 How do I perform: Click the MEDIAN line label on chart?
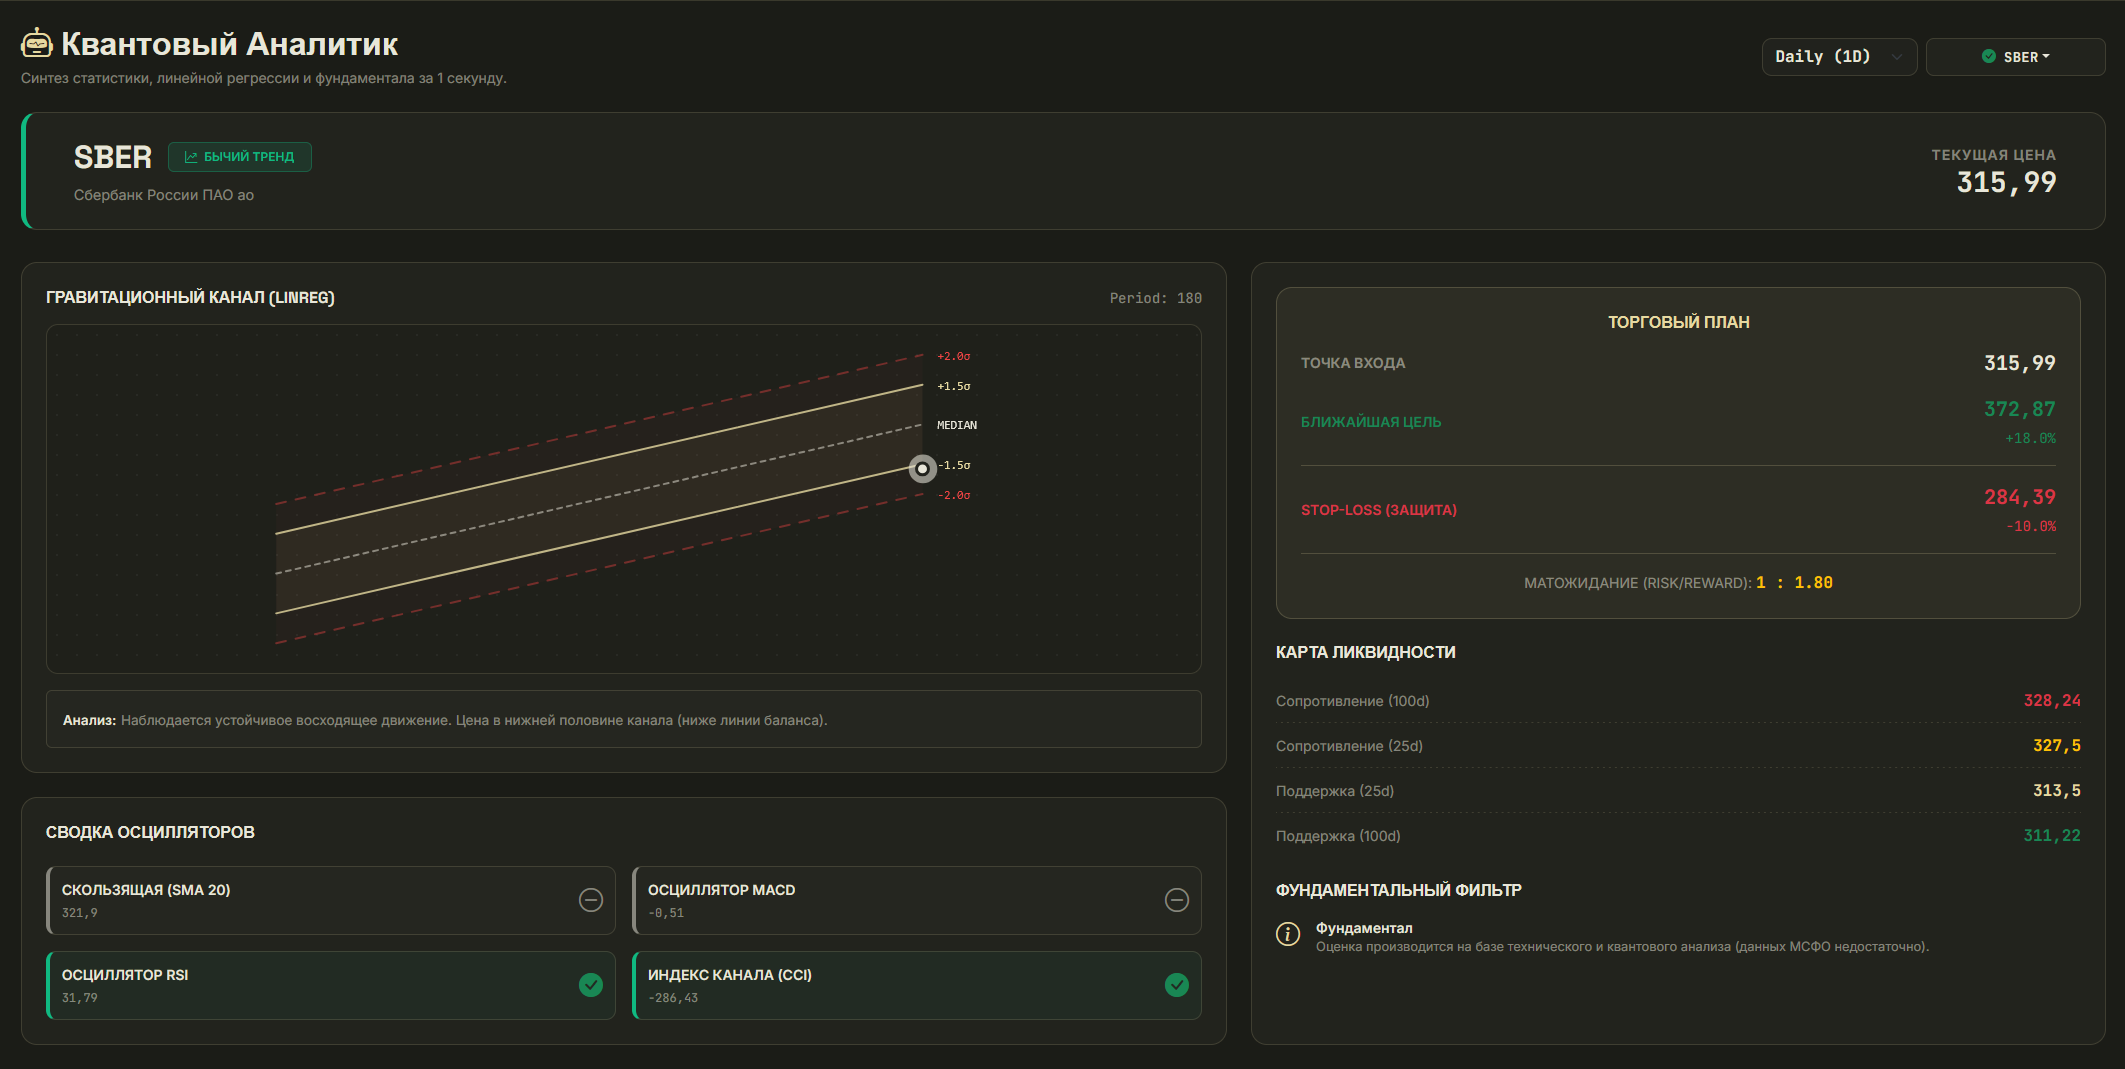point(957,425)
